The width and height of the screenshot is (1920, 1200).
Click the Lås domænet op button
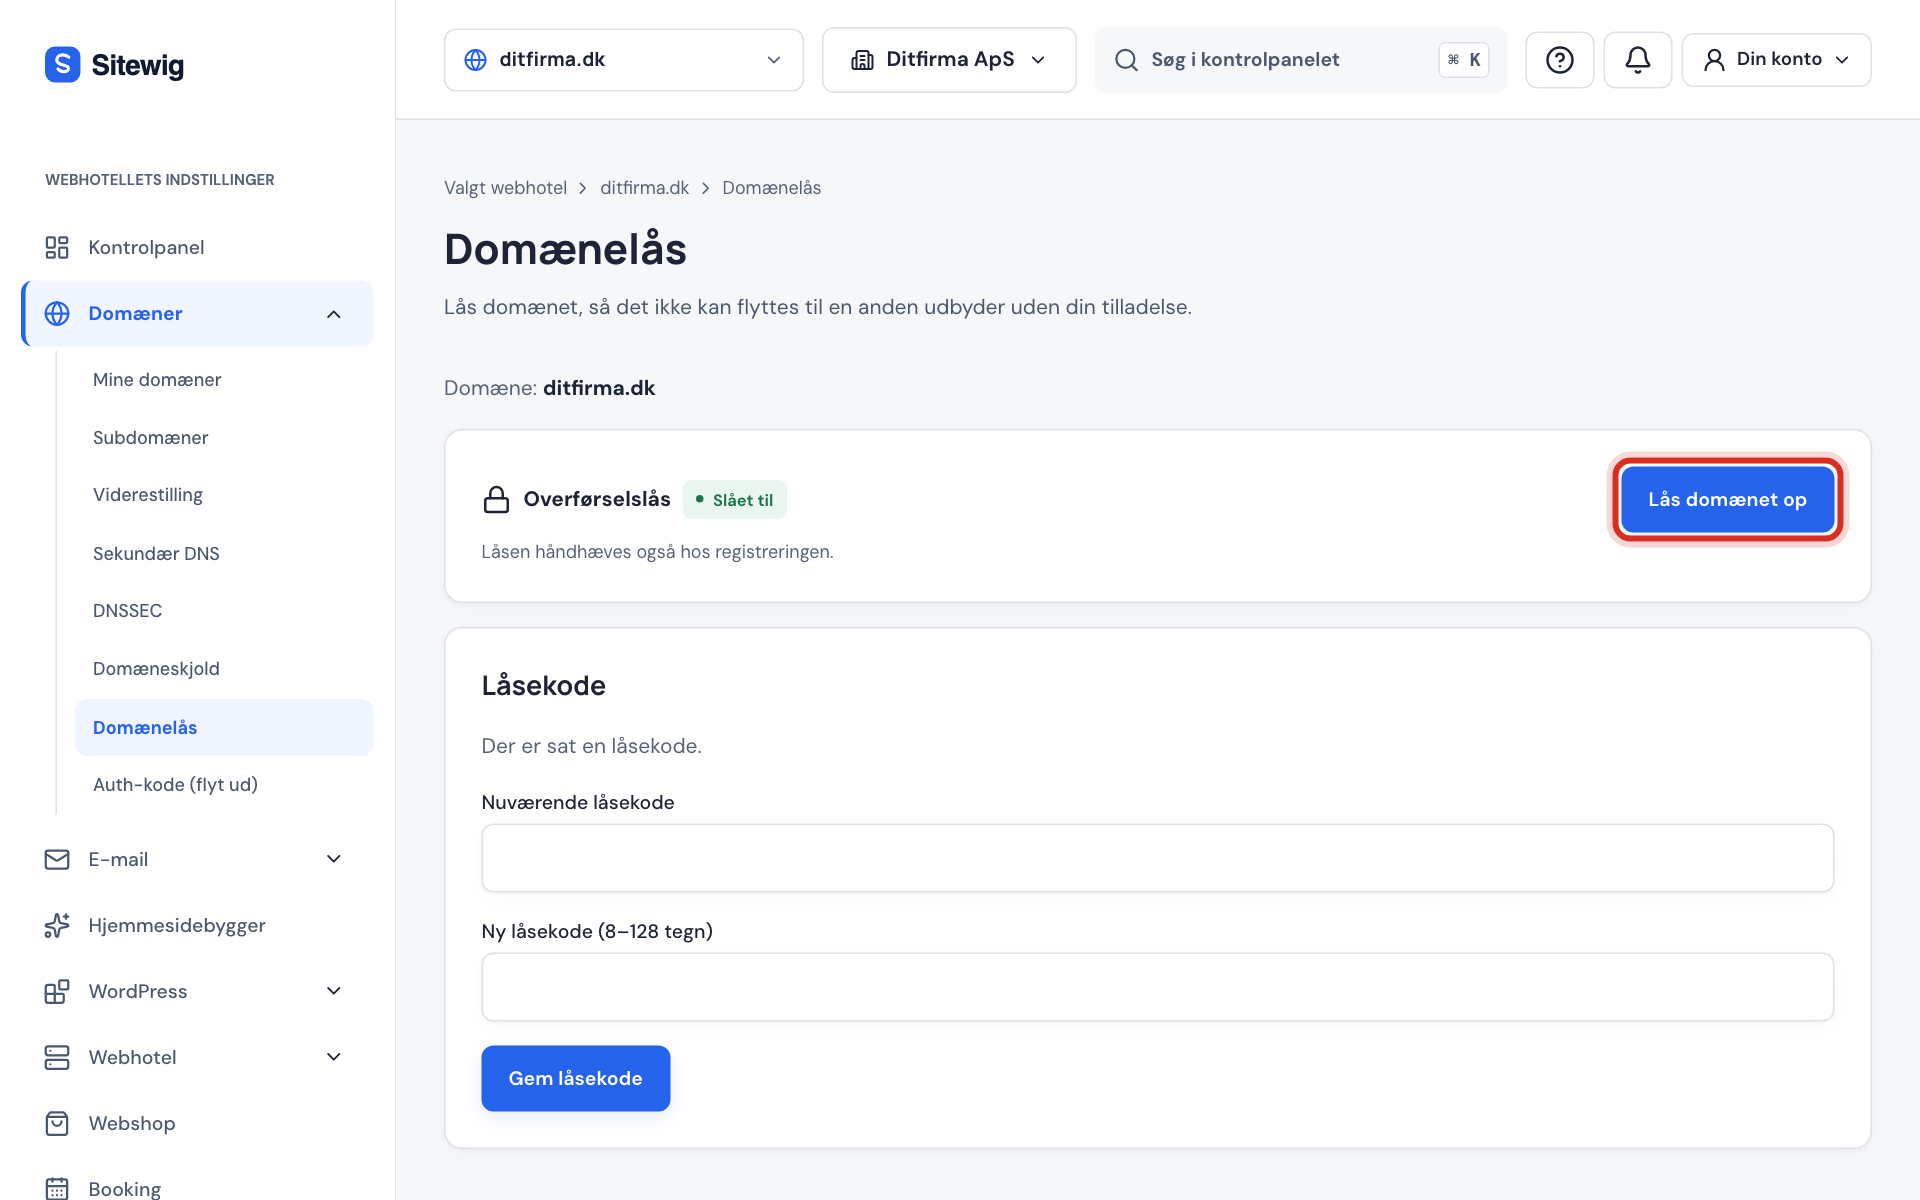1727,499
